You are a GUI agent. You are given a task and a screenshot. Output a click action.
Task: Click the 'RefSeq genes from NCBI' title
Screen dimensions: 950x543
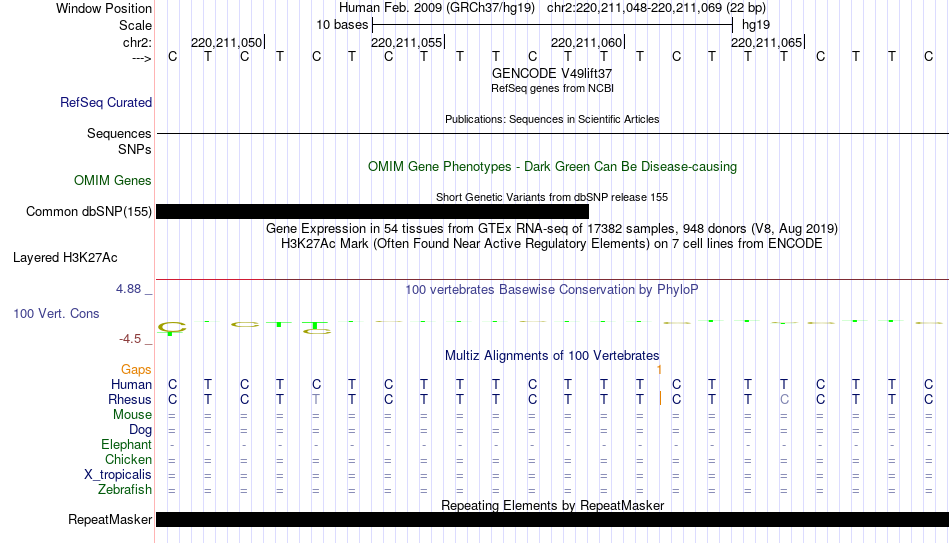[x=552, y=88]
